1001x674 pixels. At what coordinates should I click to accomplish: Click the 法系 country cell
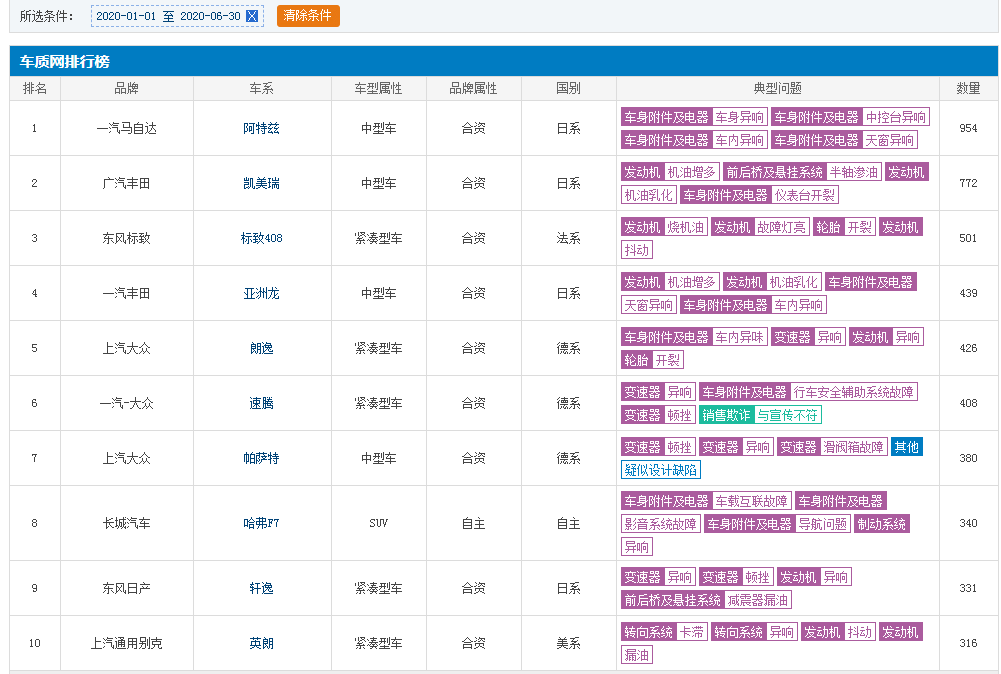[x=568, y=238]
